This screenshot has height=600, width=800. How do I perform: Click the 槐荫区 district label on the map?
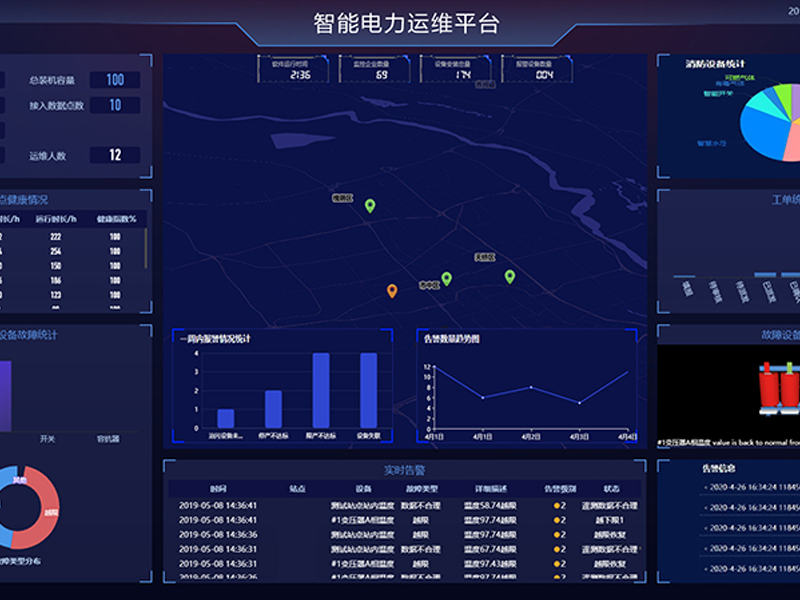tap(342, 198)
